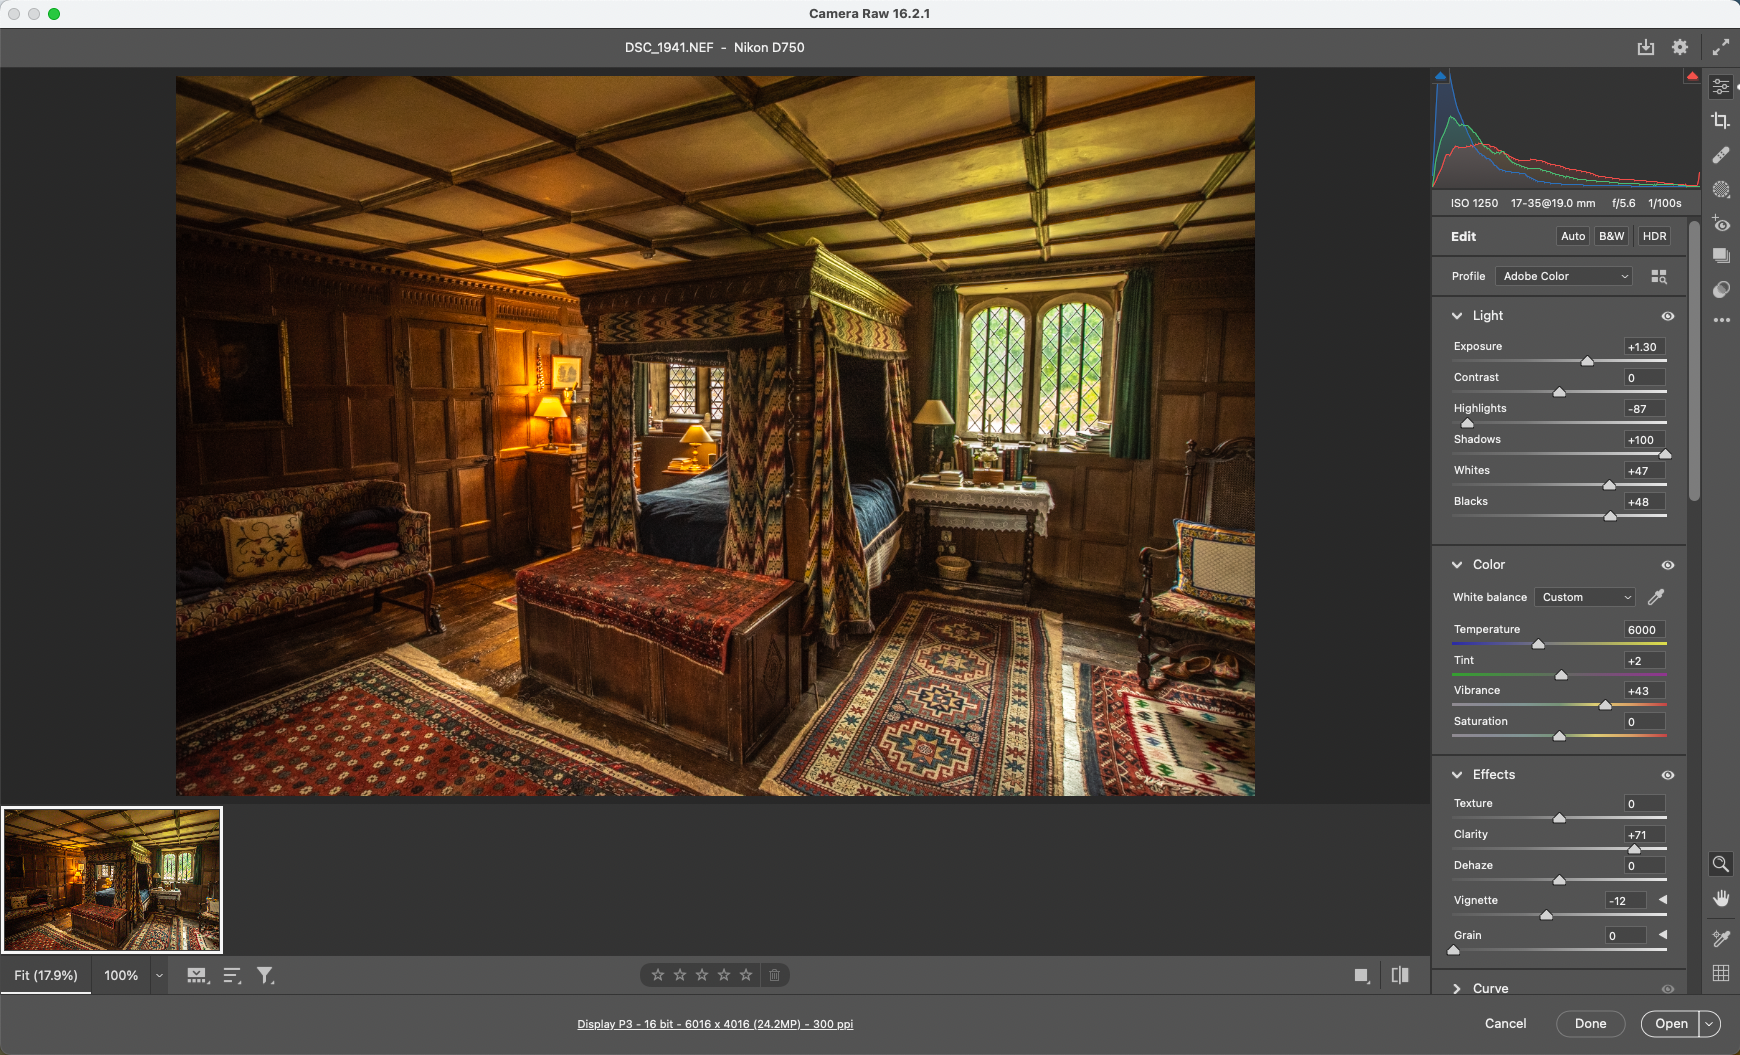Hide Effects panel edits with eye icon

point(1668,775)
